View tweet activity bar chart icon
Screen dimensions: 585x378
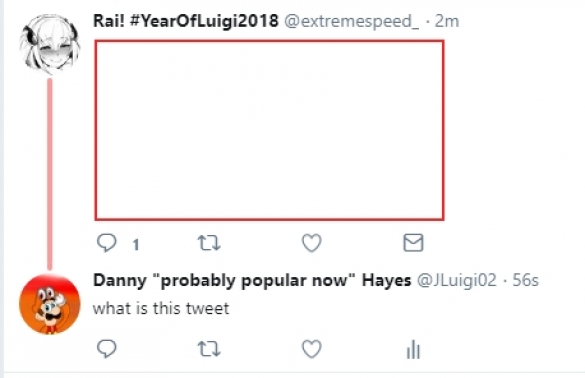[x=413, y=349]
